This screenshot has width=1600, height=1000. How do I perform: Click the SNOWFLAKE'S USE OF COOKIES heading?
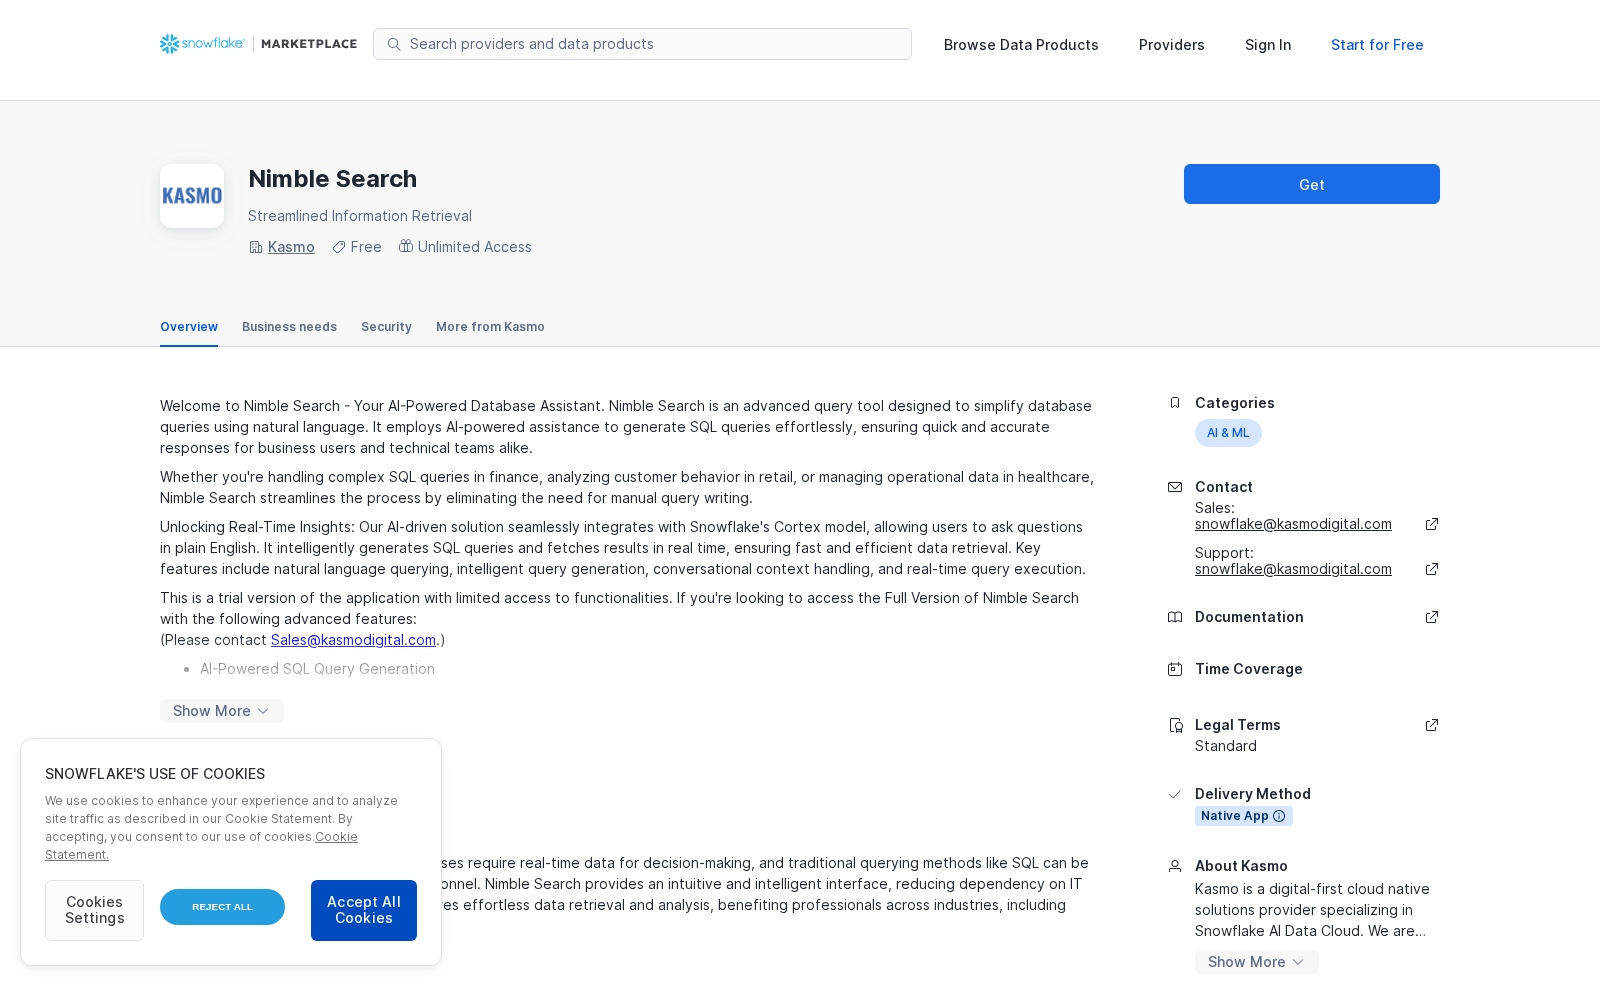tap(155, 774)
